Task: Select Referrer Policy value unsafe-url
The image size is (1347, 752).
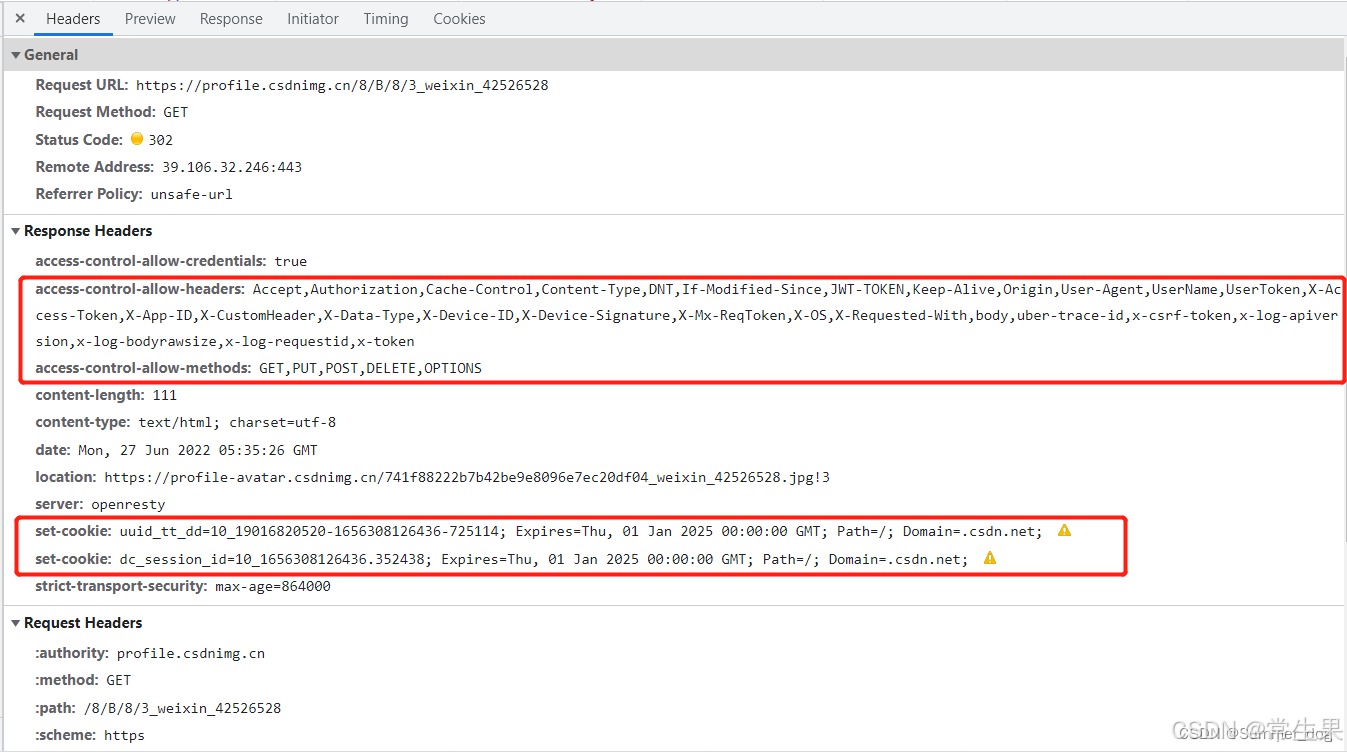Action: point(191,194)
